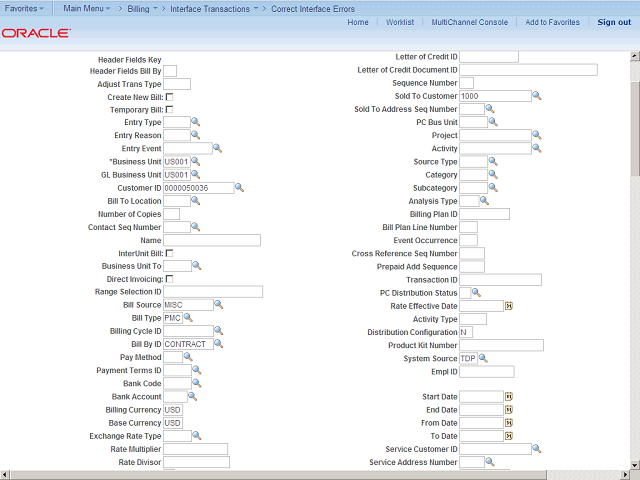Click the horizontal scrollbar right arrow
This screenshot has width=640, height=480.
pos(626,475)
